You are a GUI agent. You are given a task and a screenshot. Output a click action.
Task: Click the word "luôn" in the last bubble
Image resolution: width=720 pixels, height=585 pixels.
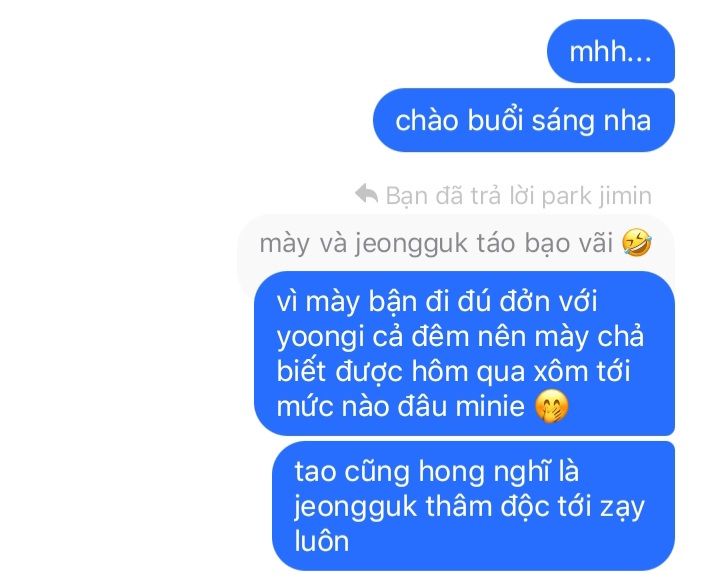coord(321,541)
